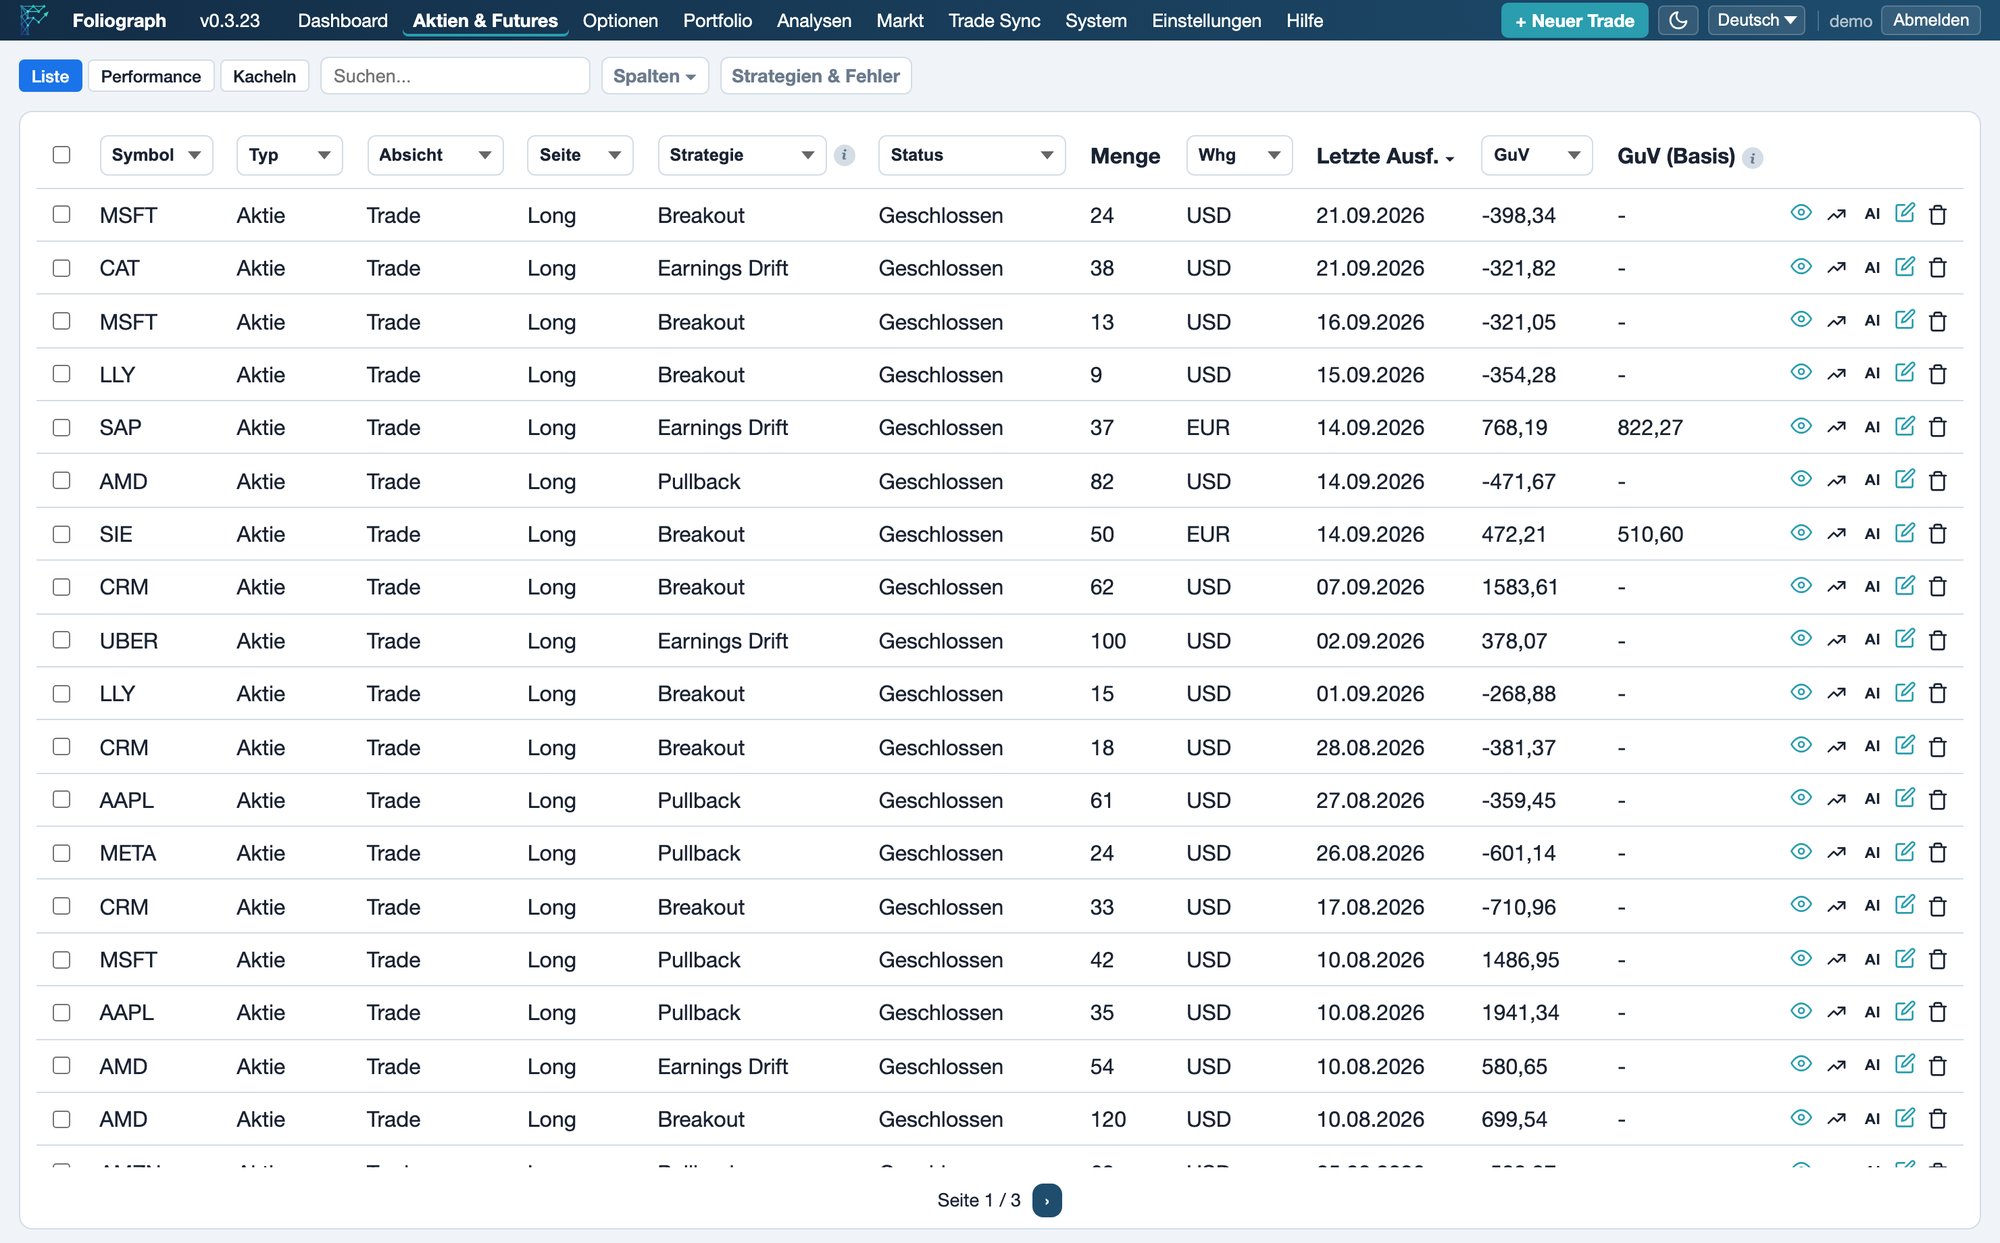View UBER trade details via eye icon
This screenshot has width=2000, height=1243.
1800,639
